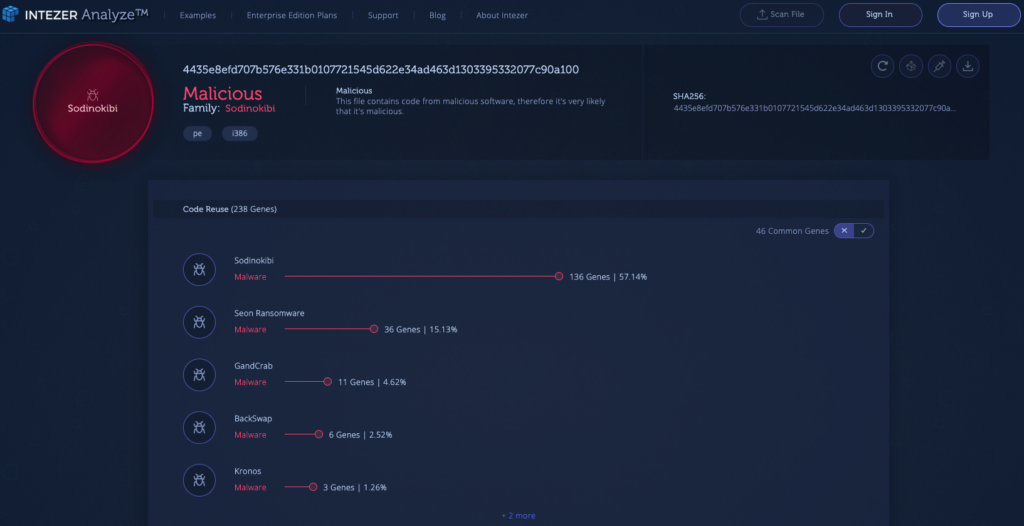Click the Code Reuse (238 Genes) header
This screenshot has width=1024, height=526.
(x=230, y=209)
